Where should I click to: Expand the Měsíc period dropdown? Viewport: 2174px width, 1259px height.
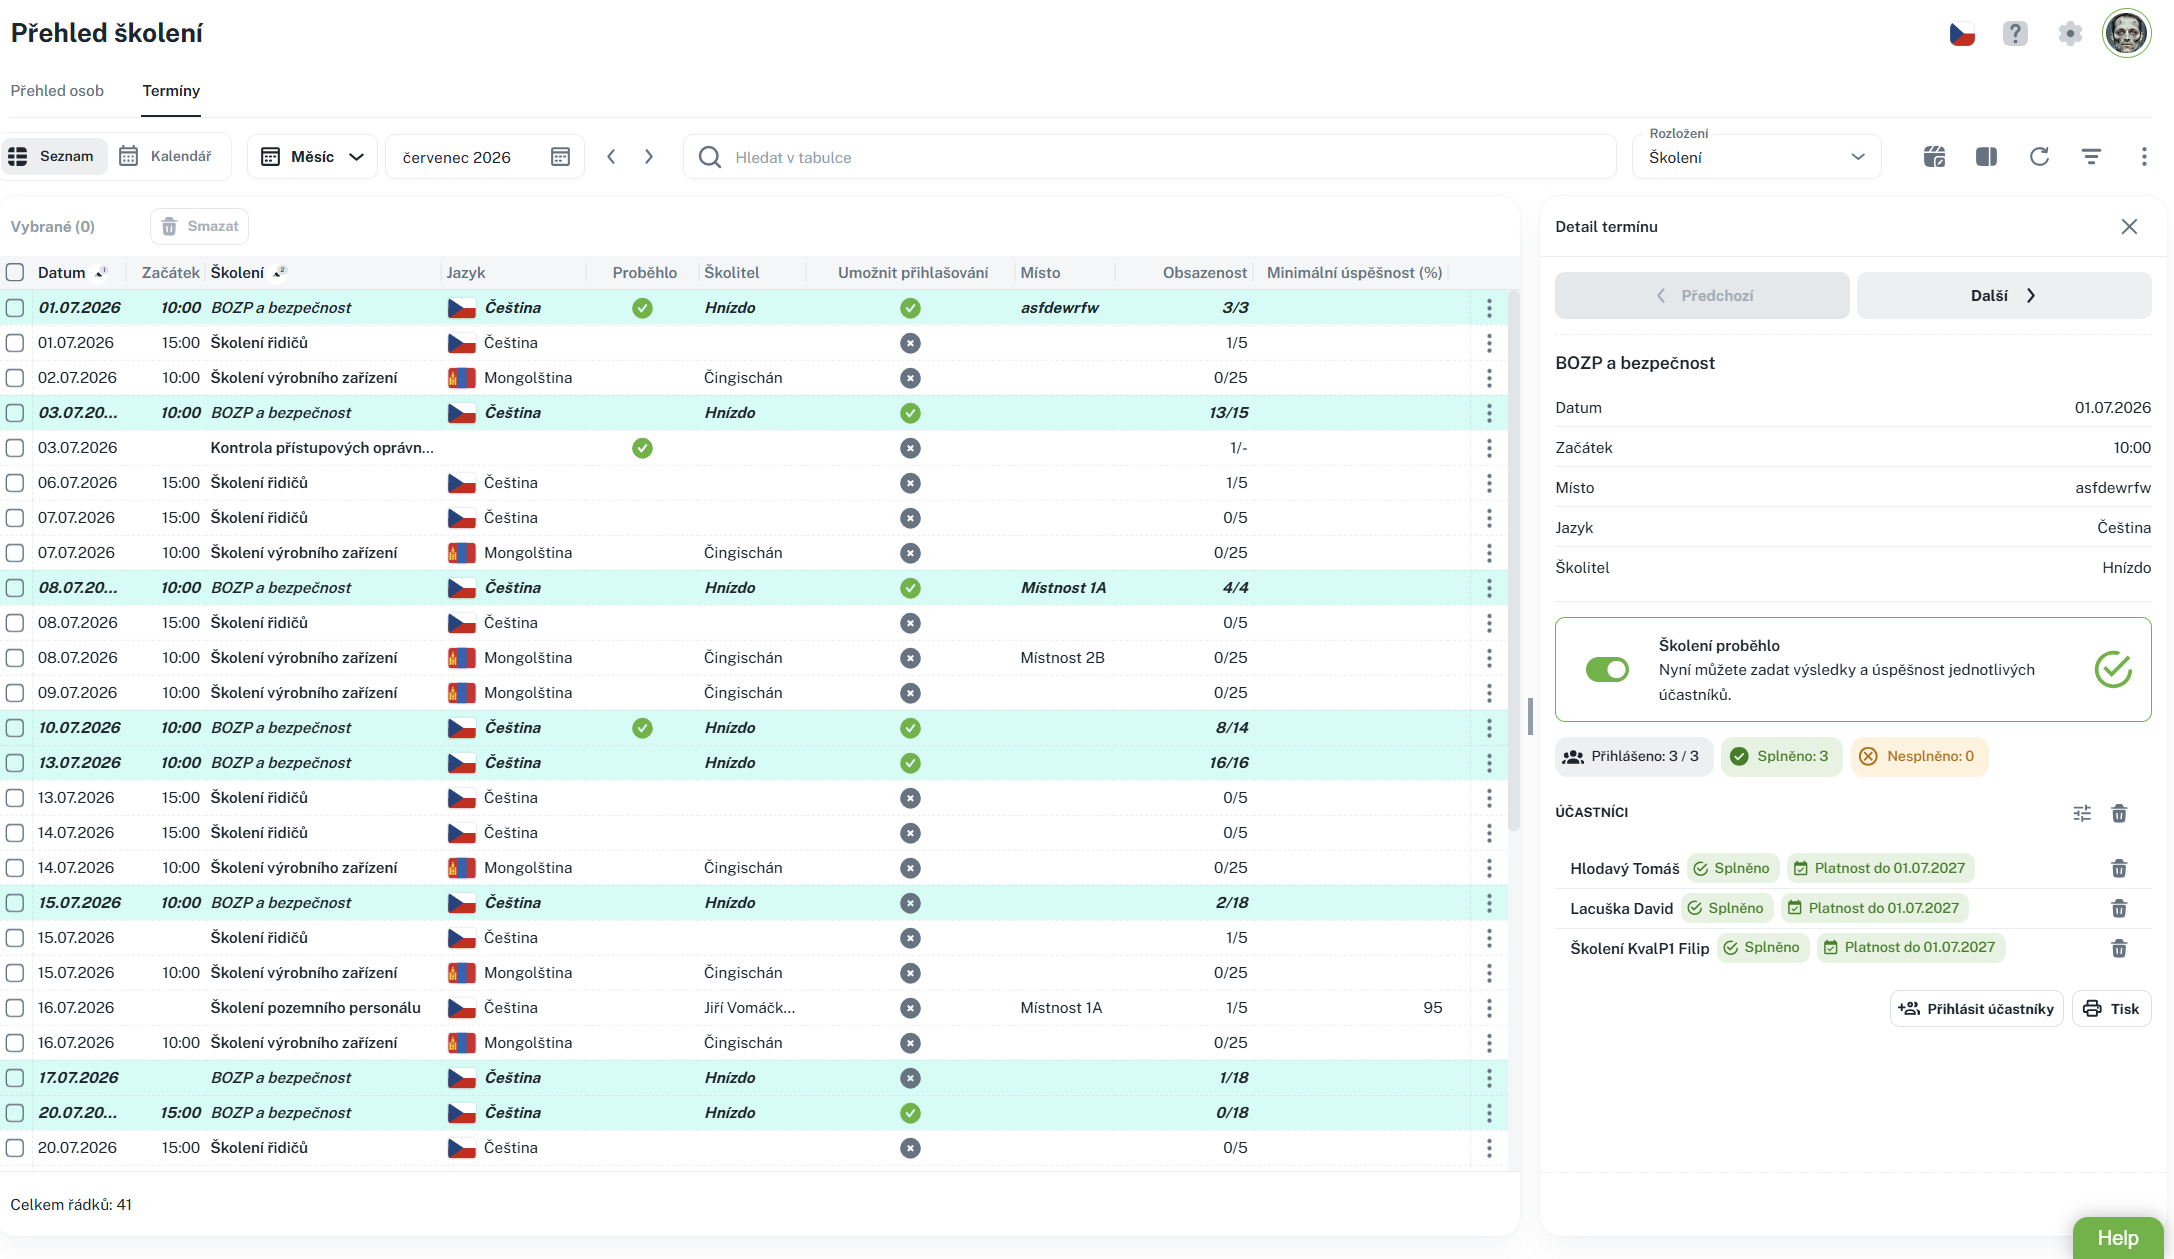312,157
